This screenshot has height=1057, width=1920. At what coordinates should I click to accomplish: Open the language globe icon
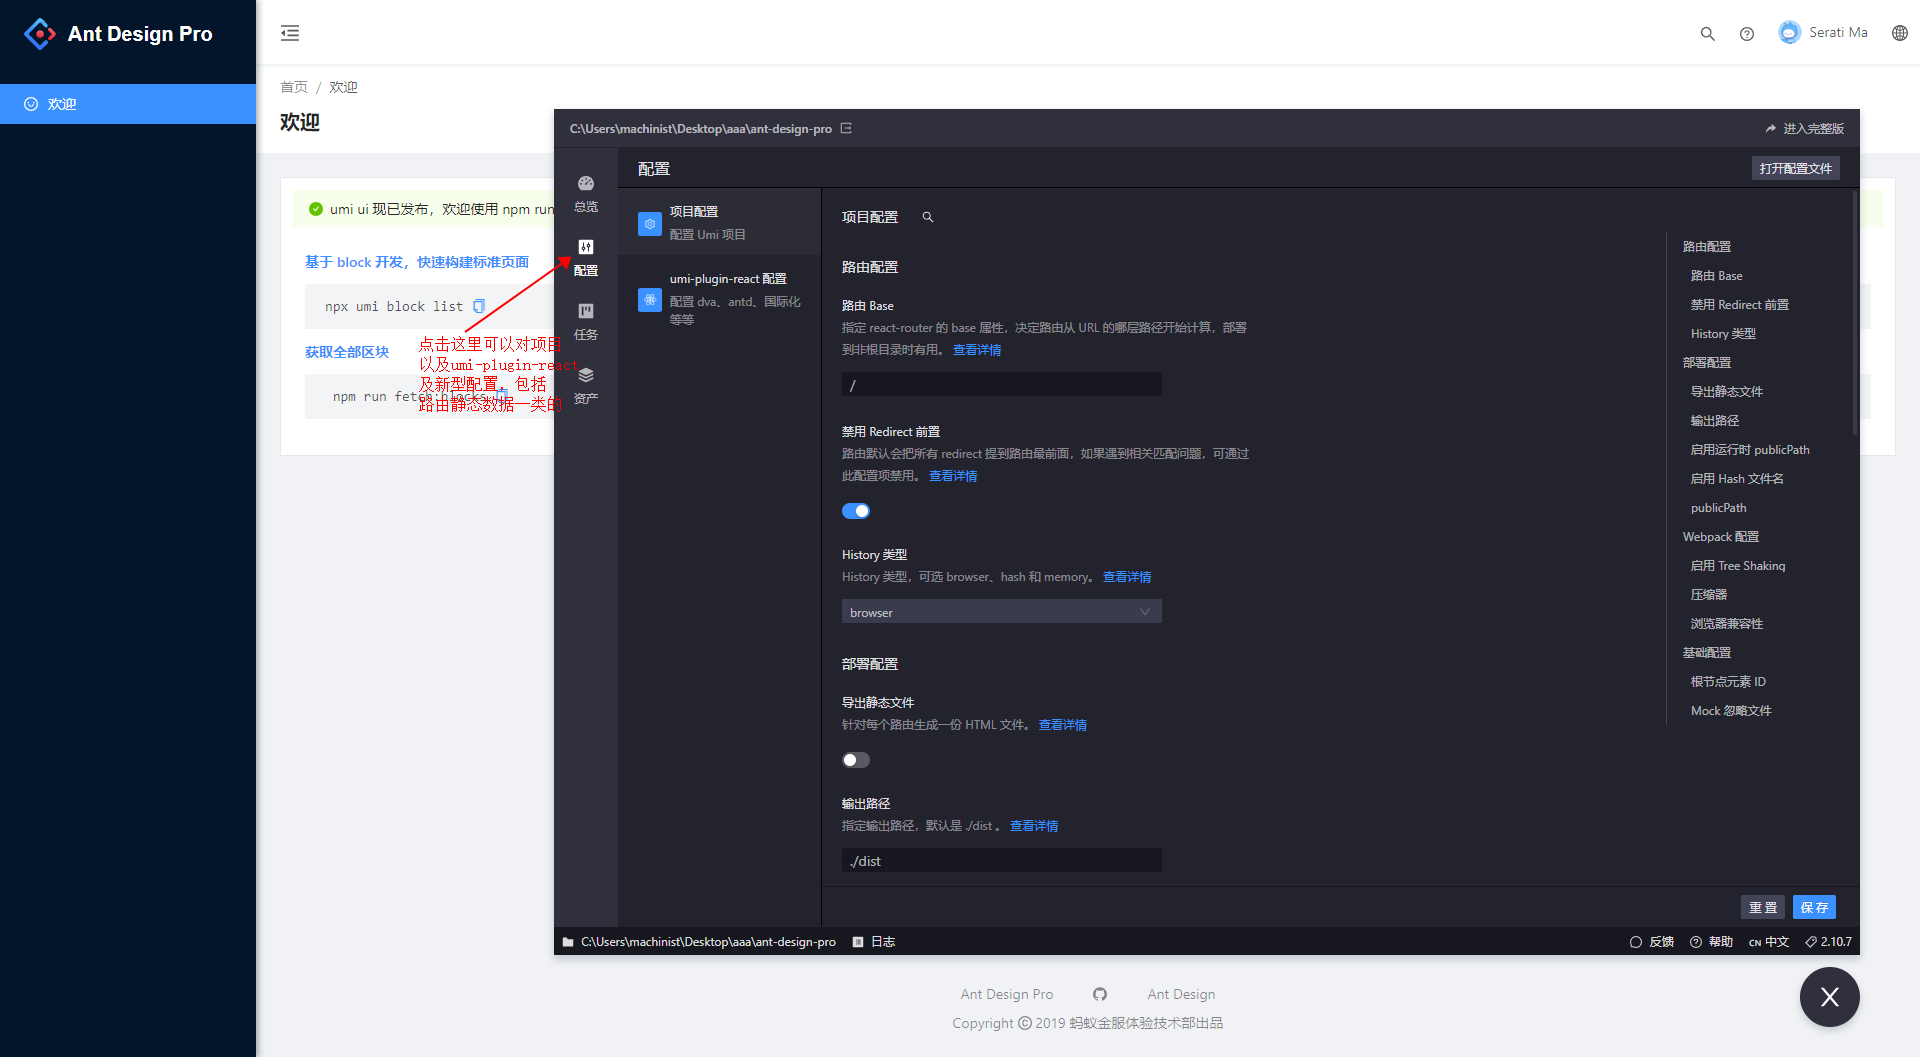pos(1900,33)
